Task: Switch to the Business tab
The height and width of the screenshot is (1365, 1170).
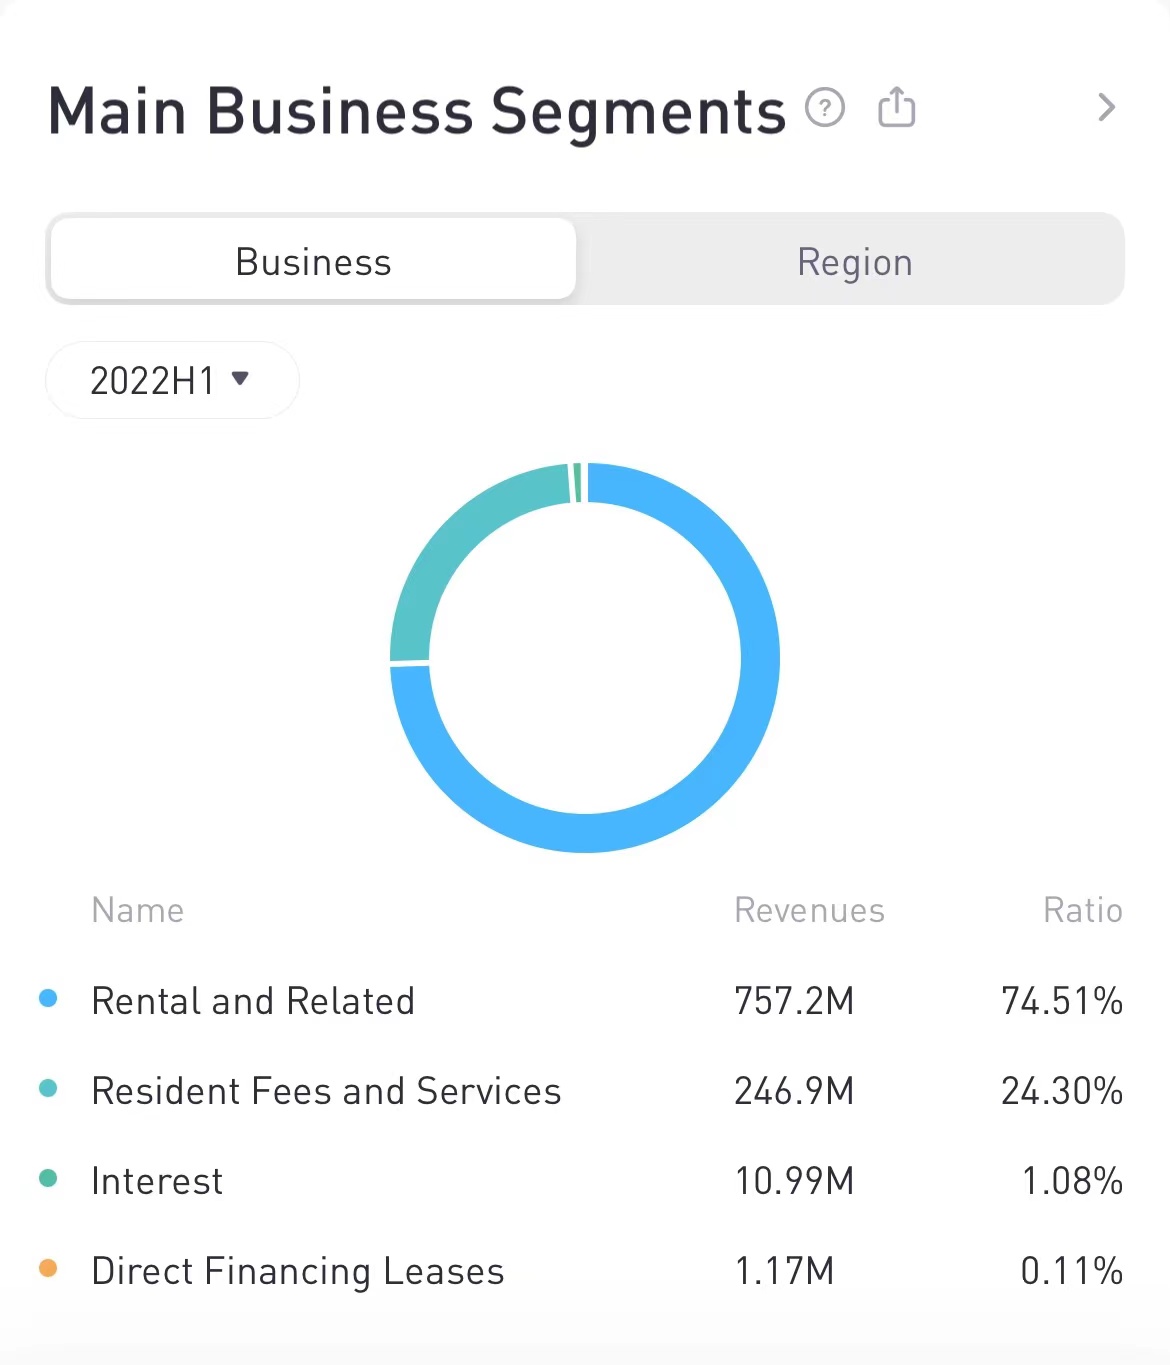Action: tap(313, 261)
